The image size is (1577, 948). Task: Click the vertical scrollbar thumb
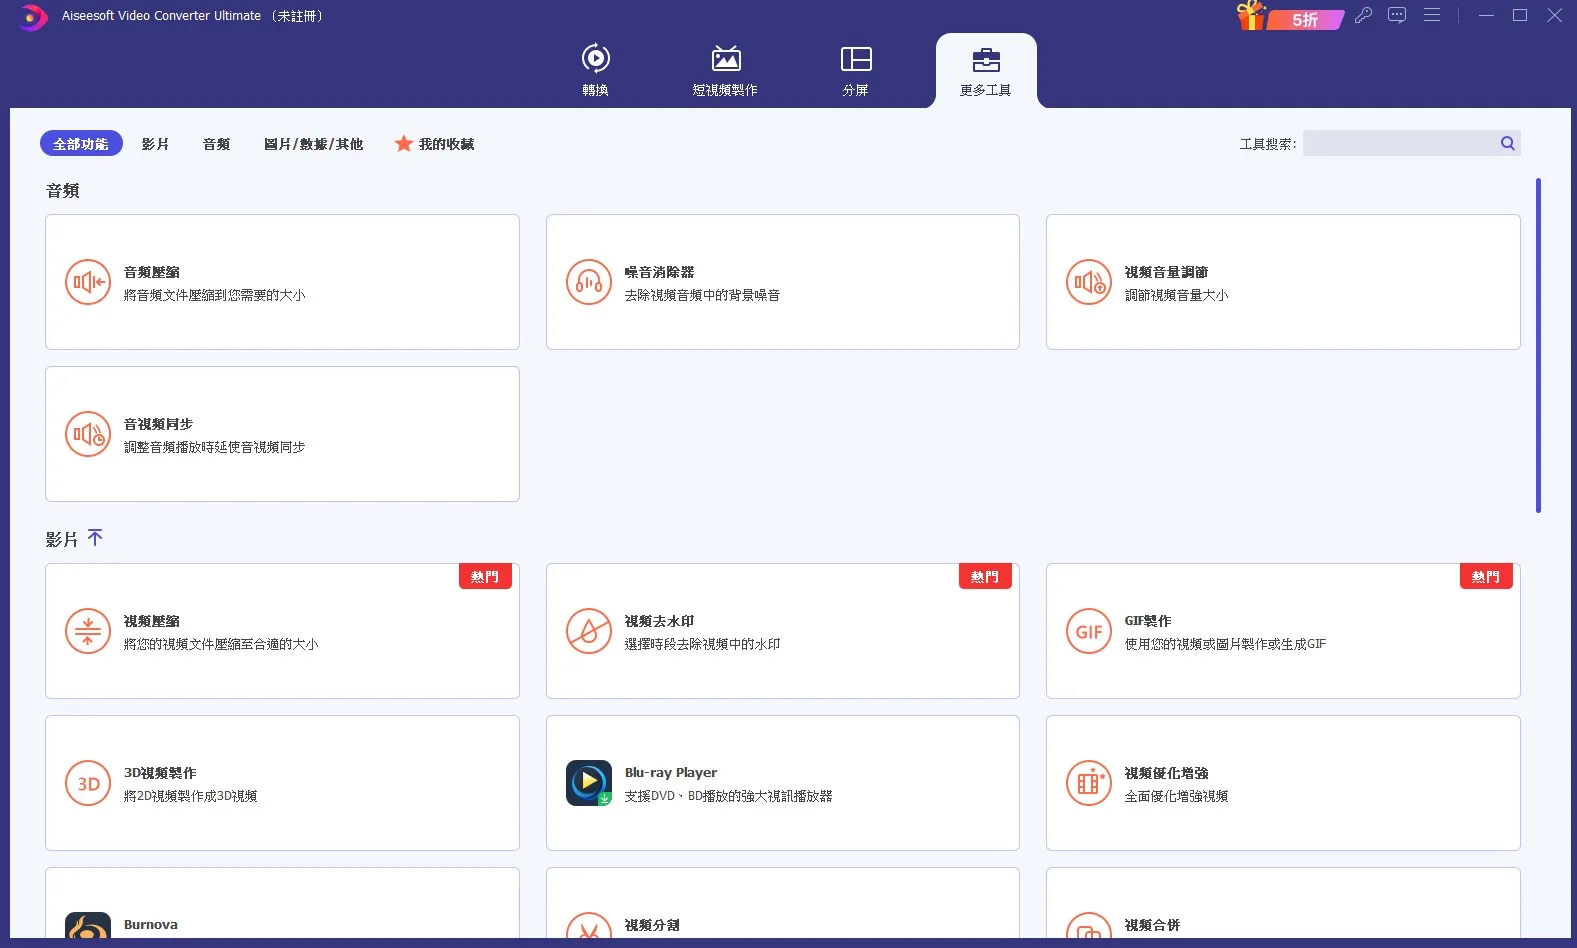1538,345
